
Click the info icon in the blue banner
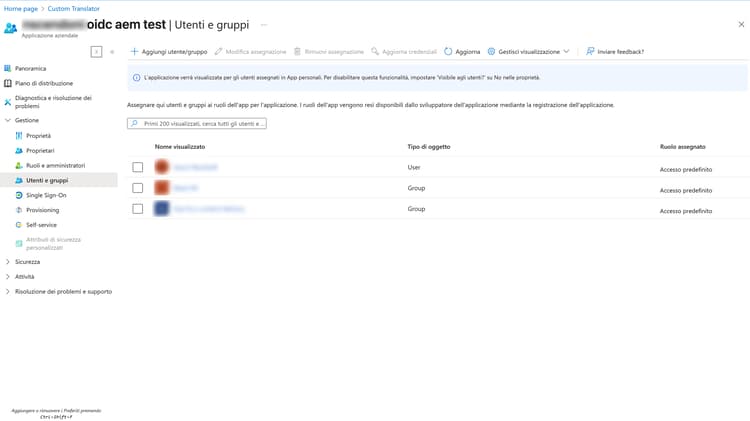(x=136, y=78)
